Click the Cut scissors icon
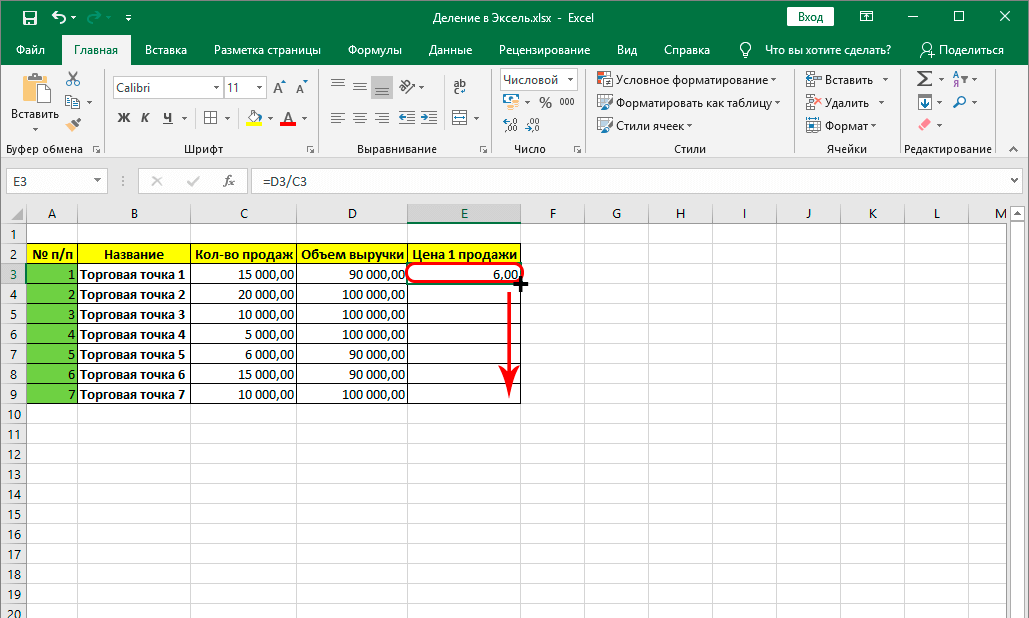The image size is (1029, 618). (x=73, y=79)
